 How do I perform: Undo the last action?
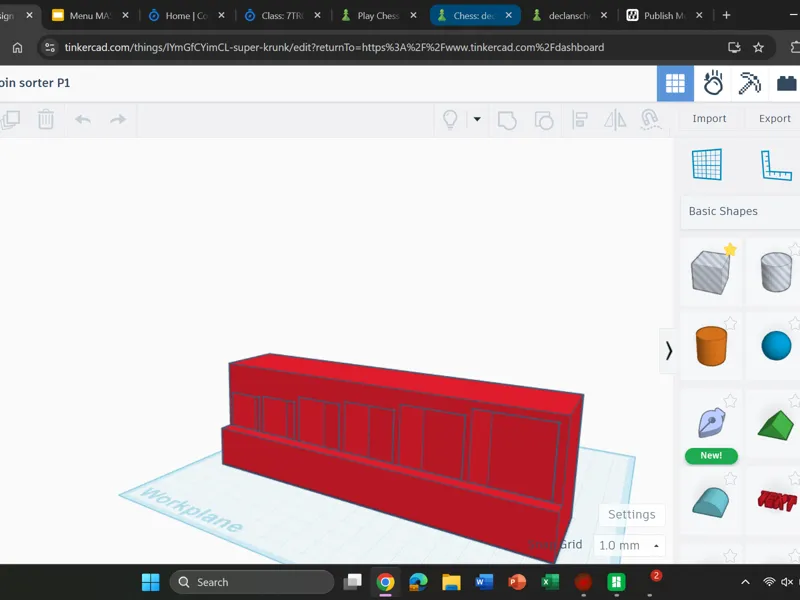point(83,119)
